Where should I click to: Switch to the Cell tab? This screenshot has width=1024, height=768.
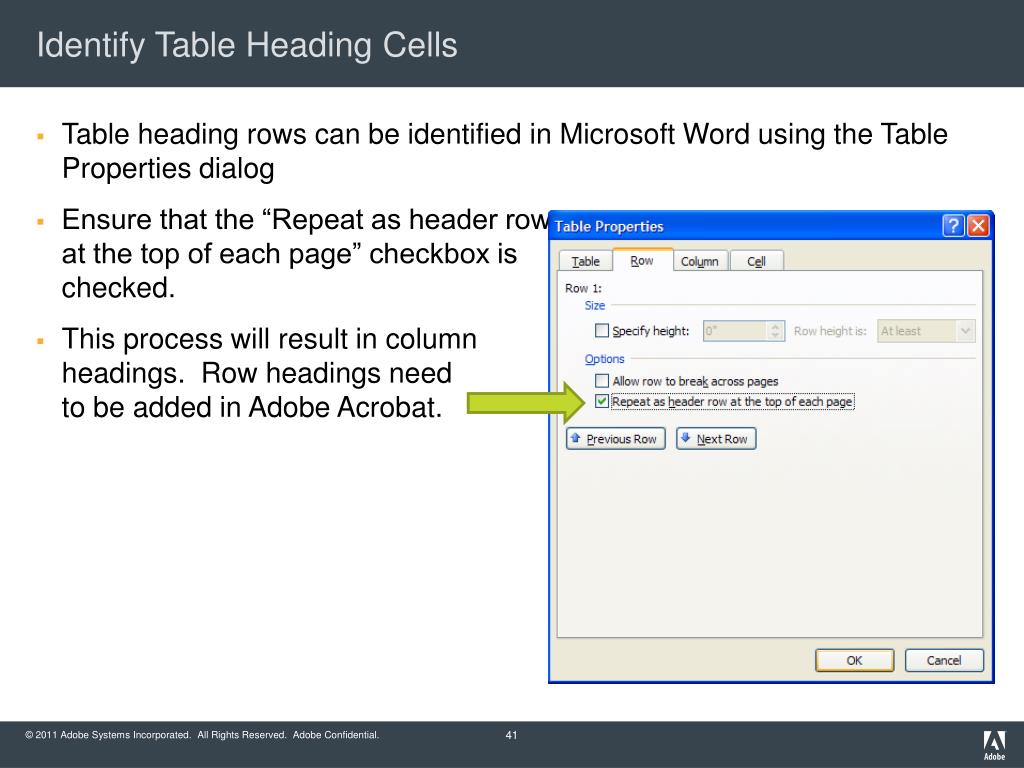point(757,260)
